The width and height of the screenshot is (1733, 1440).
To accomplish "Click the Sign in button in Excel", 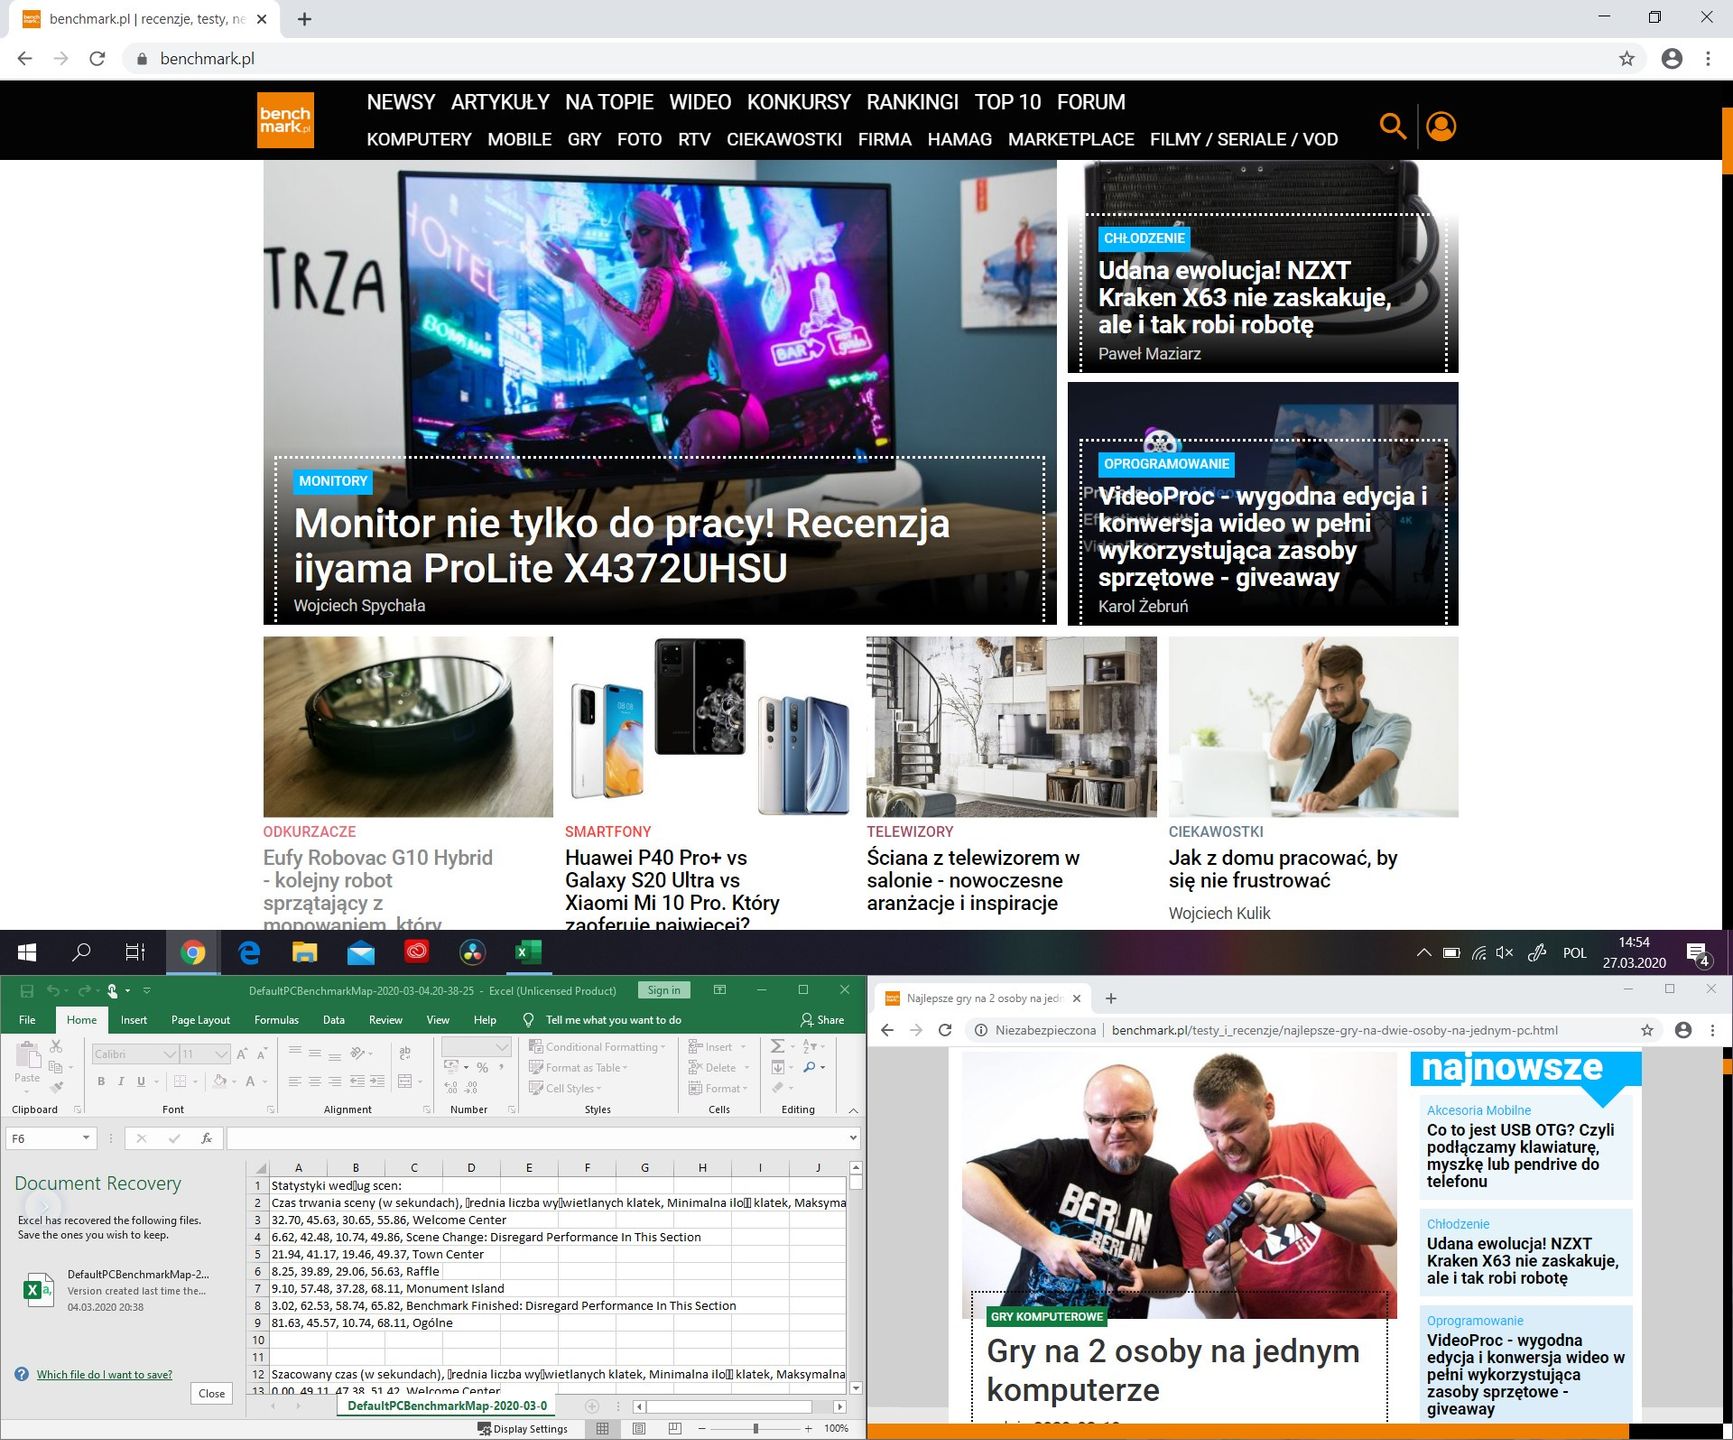I will pyautogui.click(x=663, y=991).
